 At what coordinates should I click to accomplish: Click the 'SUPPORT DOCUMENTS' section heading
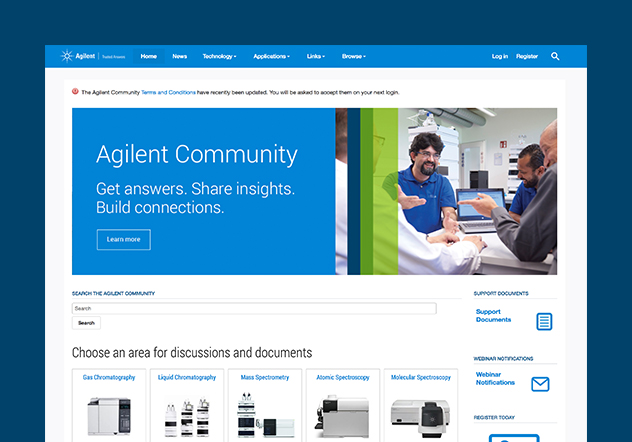pos(501,293)
